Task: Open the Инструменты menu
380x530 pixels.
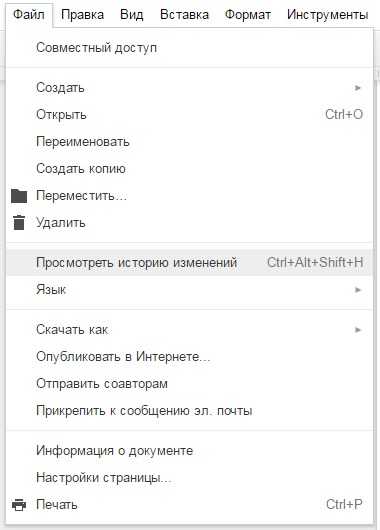Action: [328, 15]
